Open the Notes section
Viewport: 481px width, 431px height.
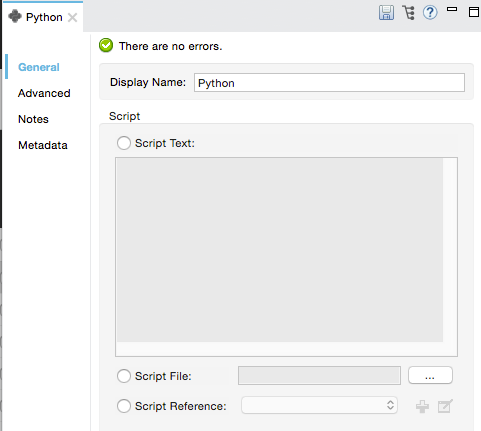click(x=33, y=119)
